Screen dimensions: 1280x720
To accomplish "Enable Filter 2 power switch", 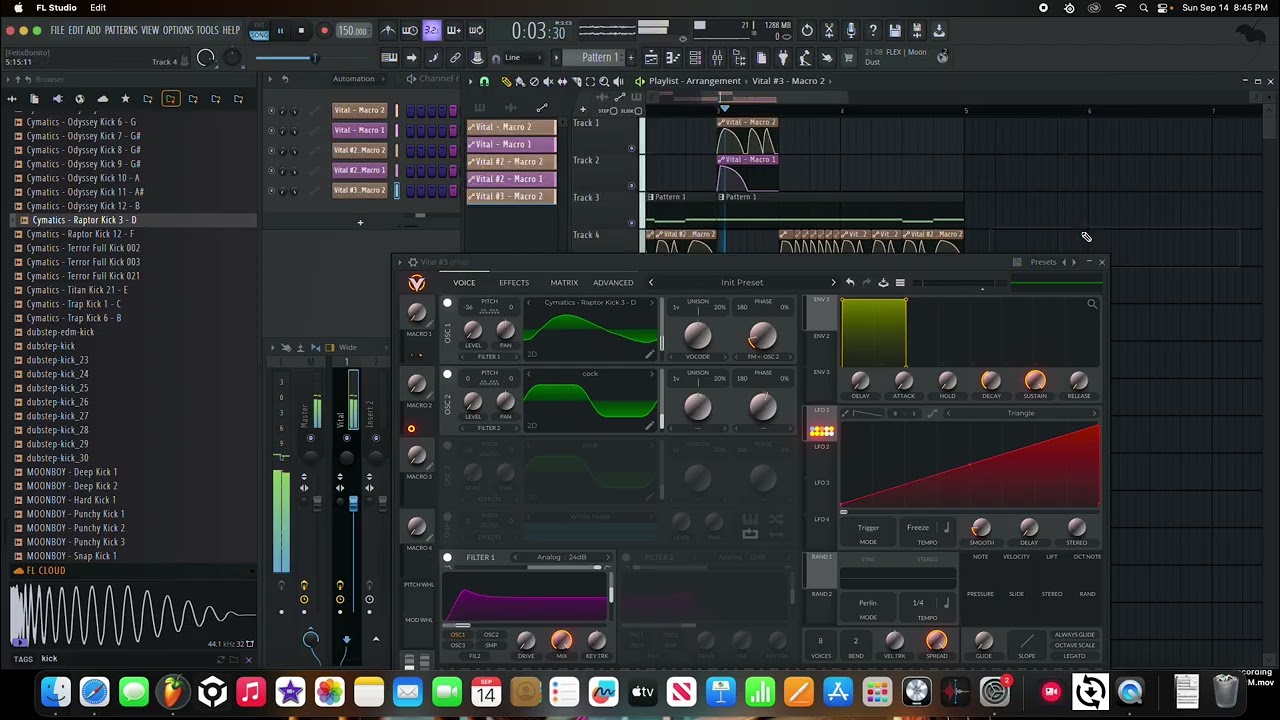I will (626, 557).
